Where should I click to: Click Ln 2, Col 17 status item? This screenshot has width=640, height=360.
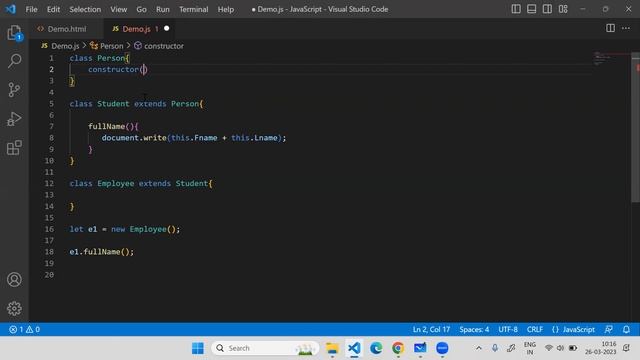point(431,329)
